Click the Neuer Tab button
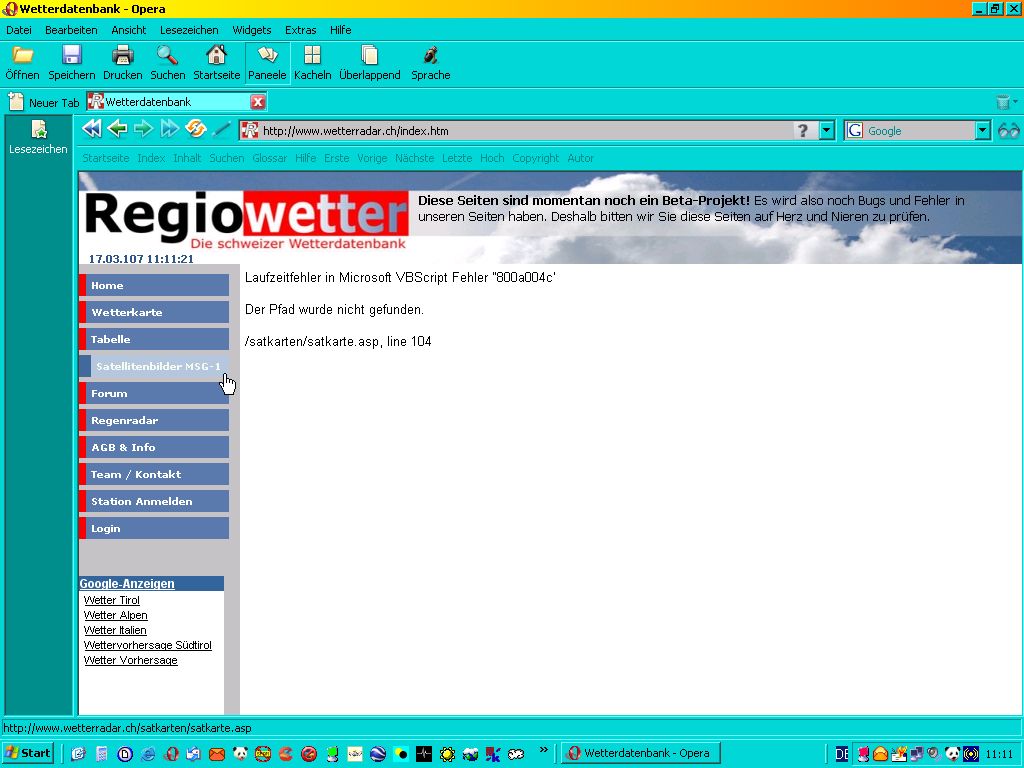Viewport: 1024px width, 768px height. coord(44,103)
